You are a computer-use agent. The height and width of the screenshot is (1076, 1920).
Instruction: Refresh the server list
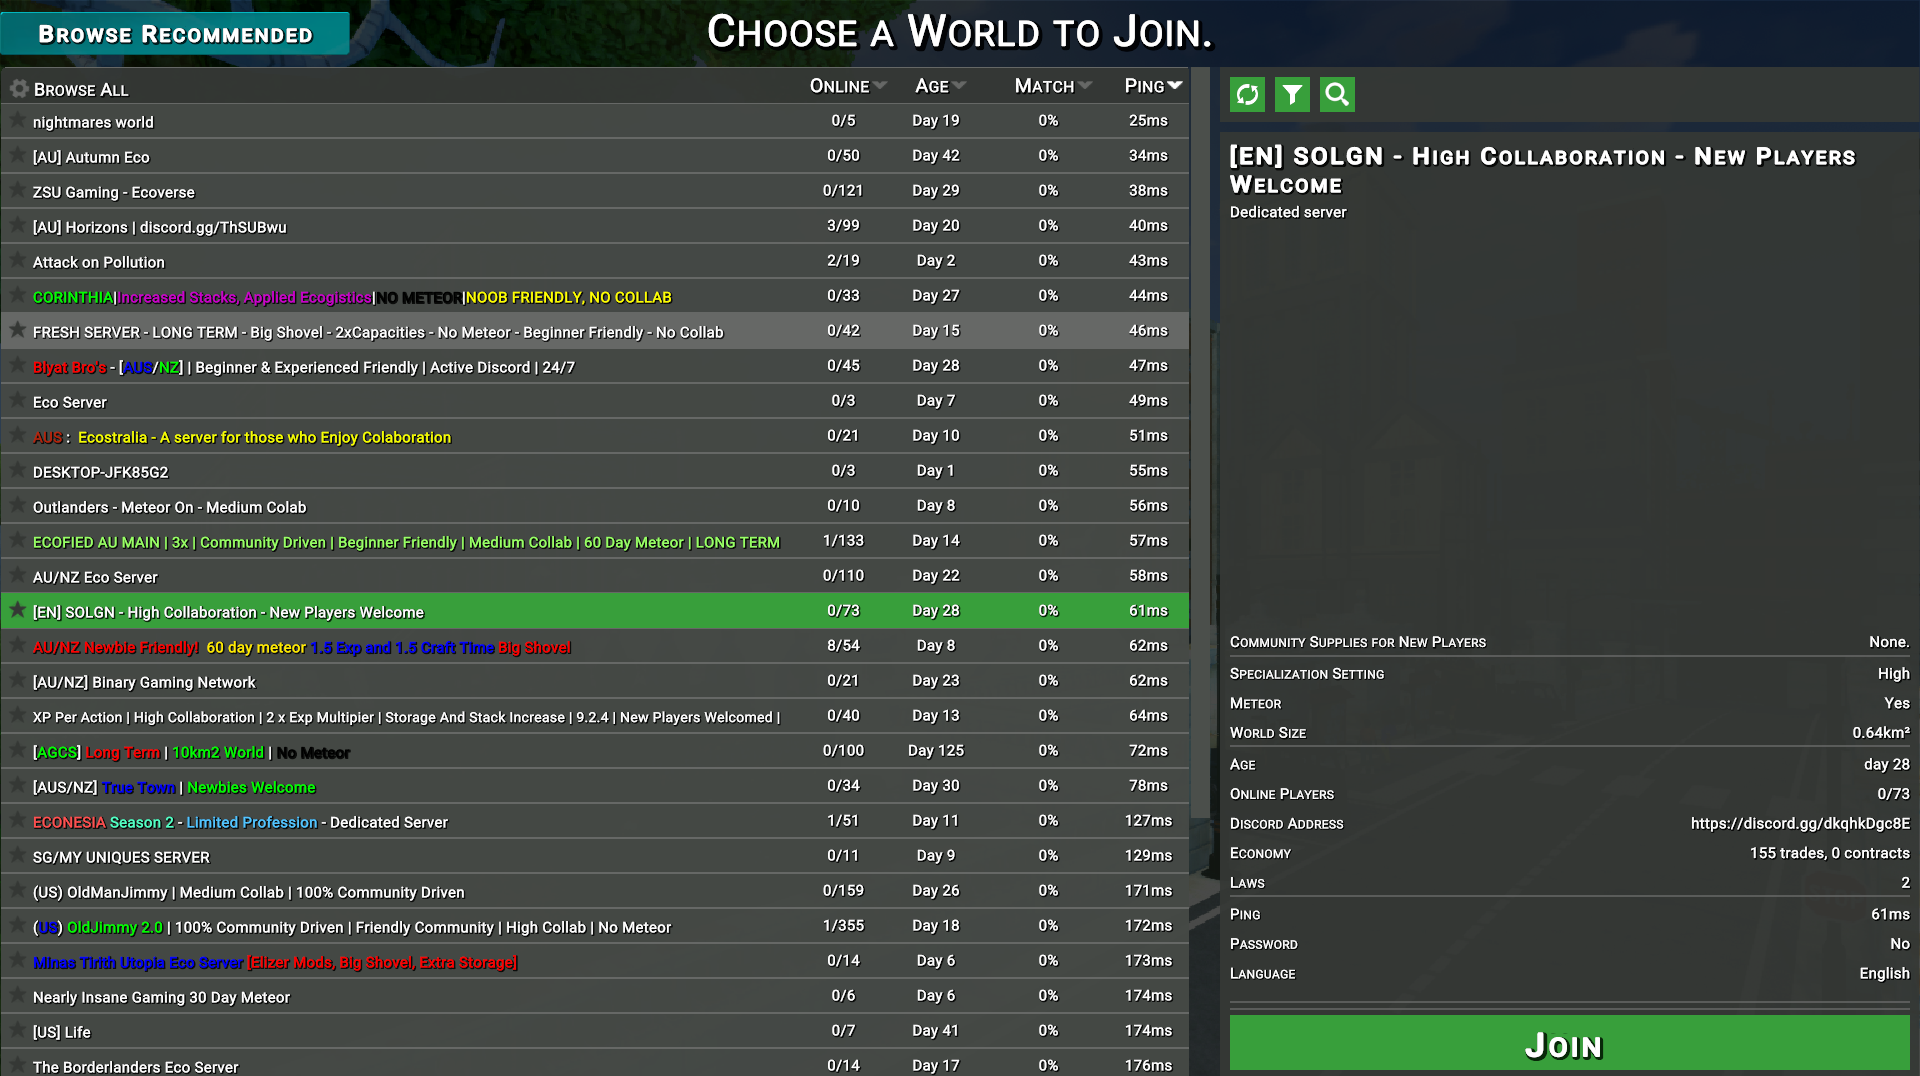[1246, 94]
